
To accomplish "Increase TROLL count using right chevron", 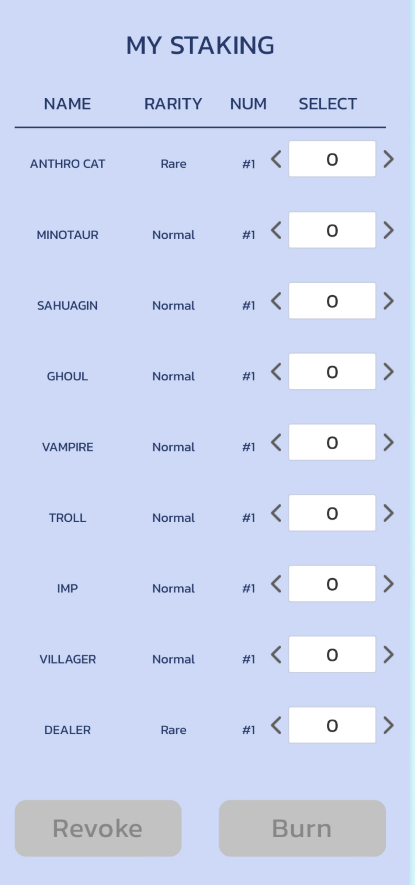I will point(388,513).
